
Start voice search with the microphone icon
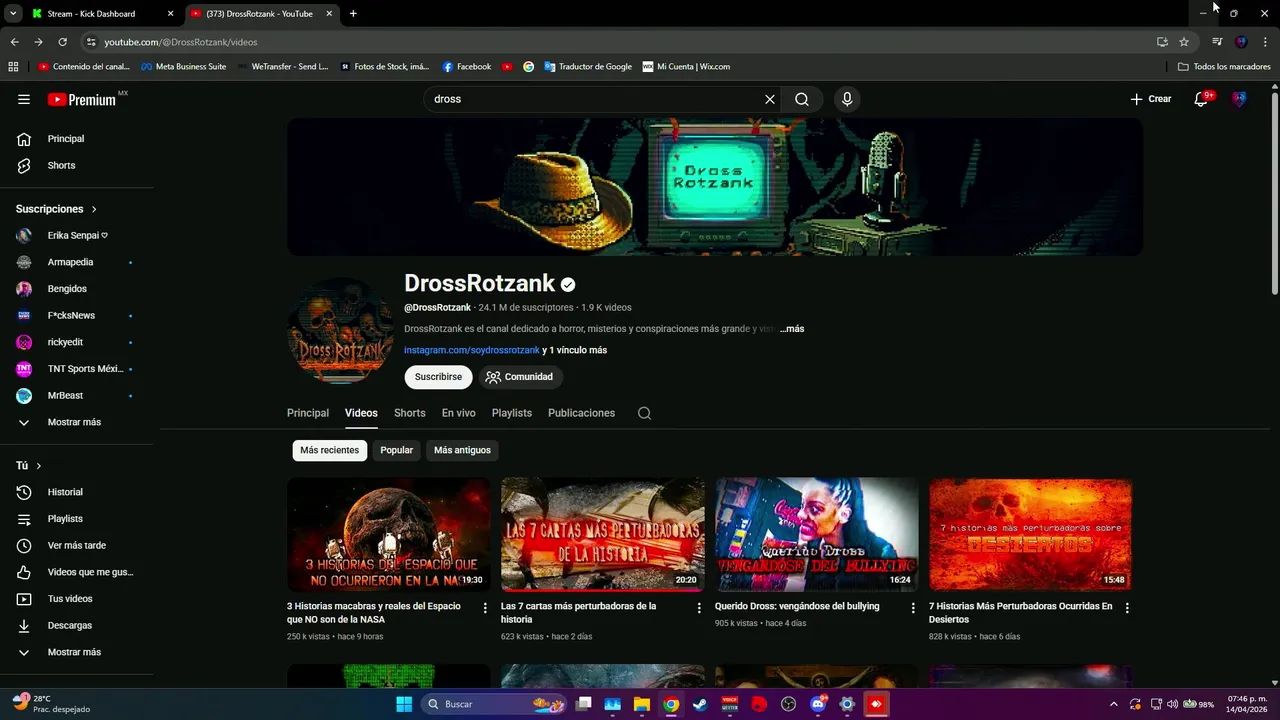pyautogui.click(x=847, y=99)
